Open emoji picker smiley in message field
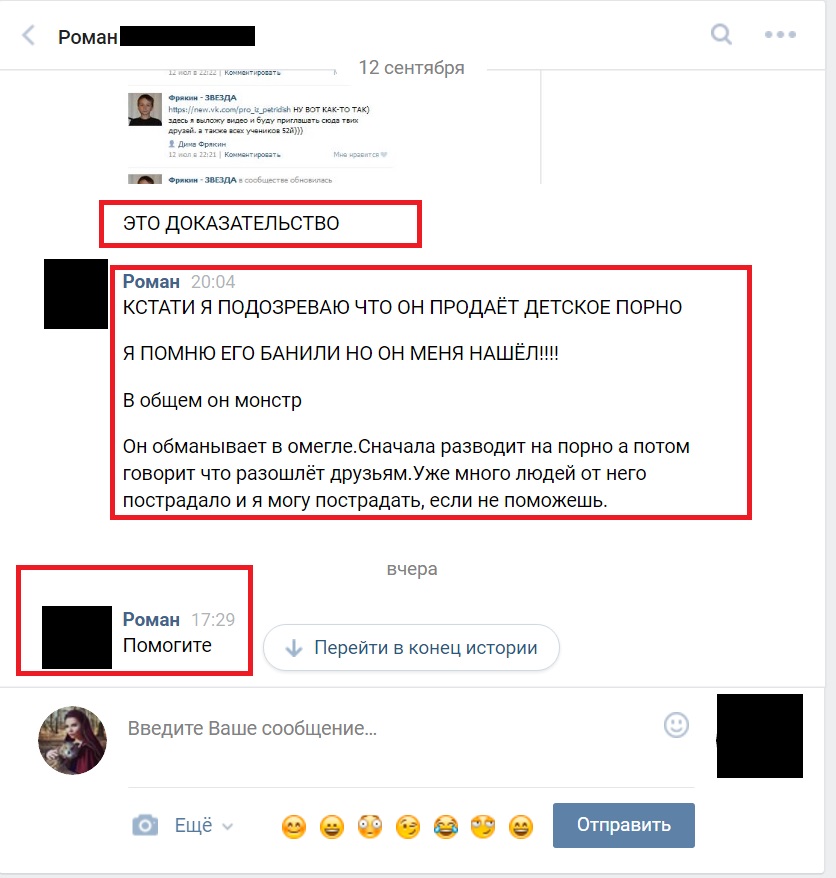 (x=676, y=725)
